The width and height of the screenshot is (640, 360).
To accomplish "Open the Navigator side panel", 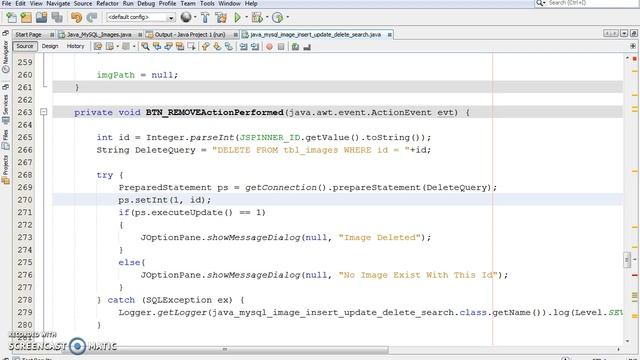I will pyautogui.click(x=5, y=56).
